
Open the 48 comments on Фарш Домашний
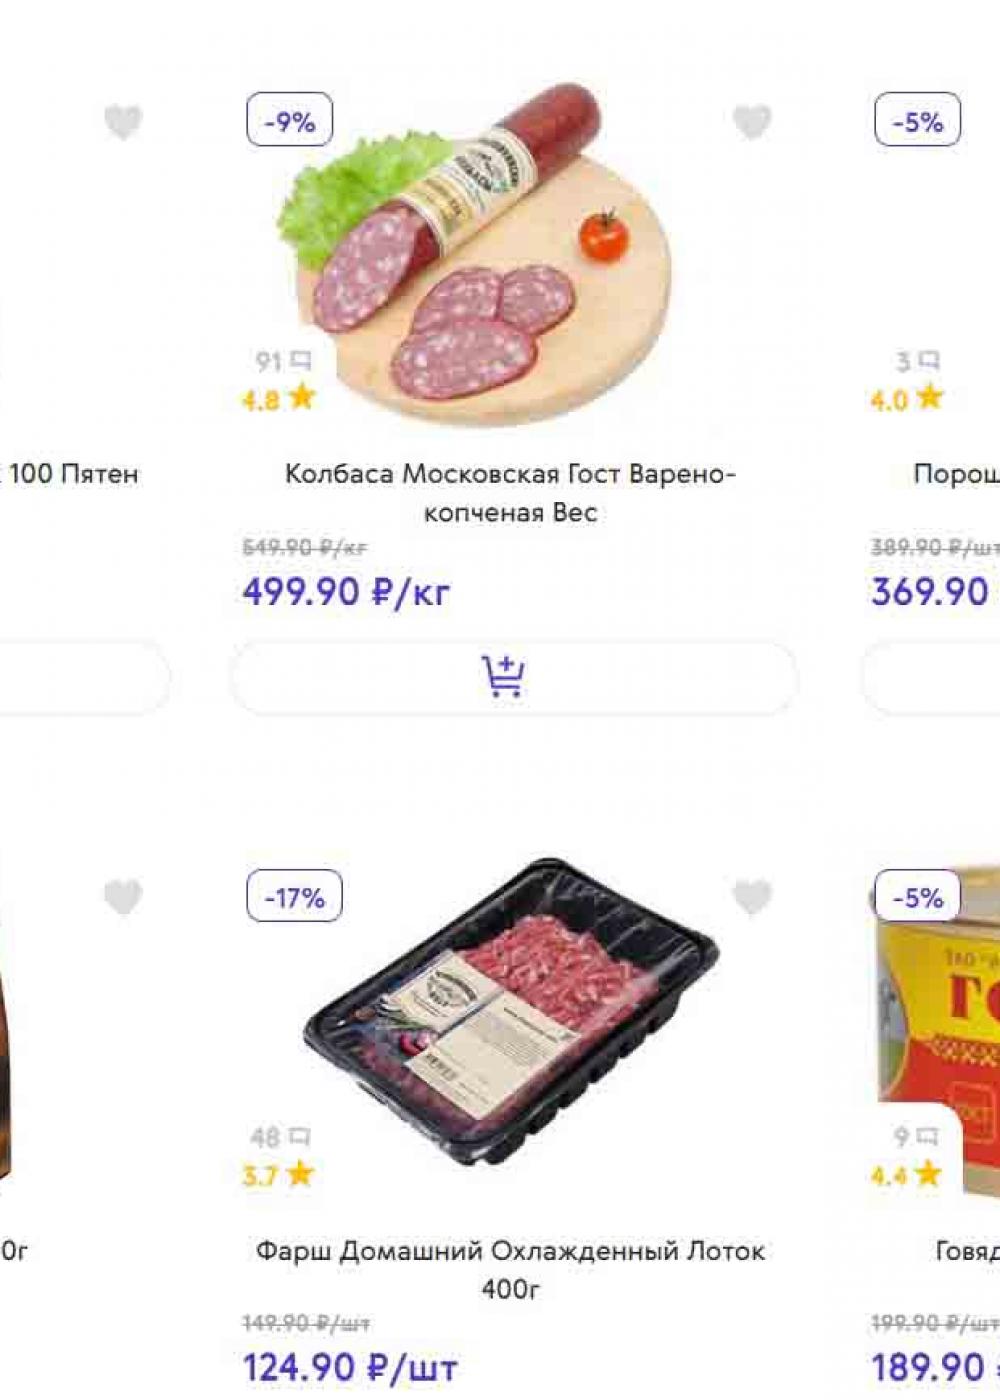coord(280,1136)
